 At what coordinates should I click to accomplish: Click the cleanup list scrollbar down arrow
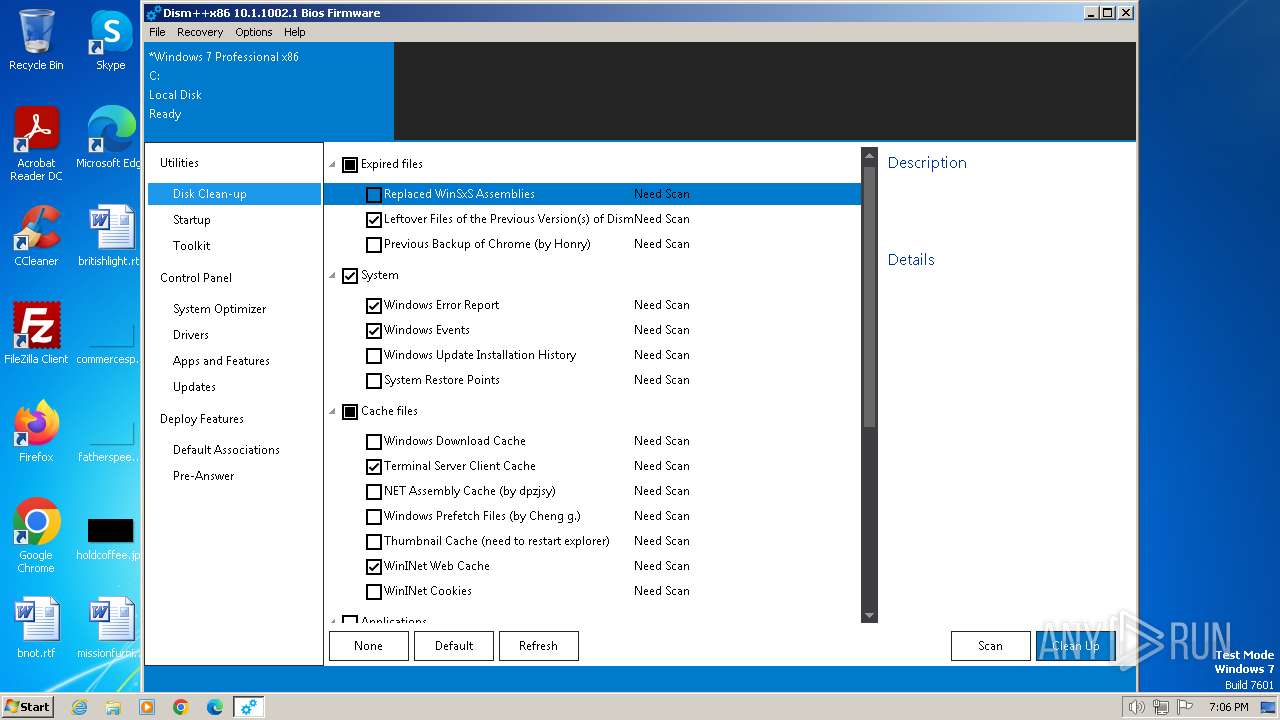[x=869, y=615]
